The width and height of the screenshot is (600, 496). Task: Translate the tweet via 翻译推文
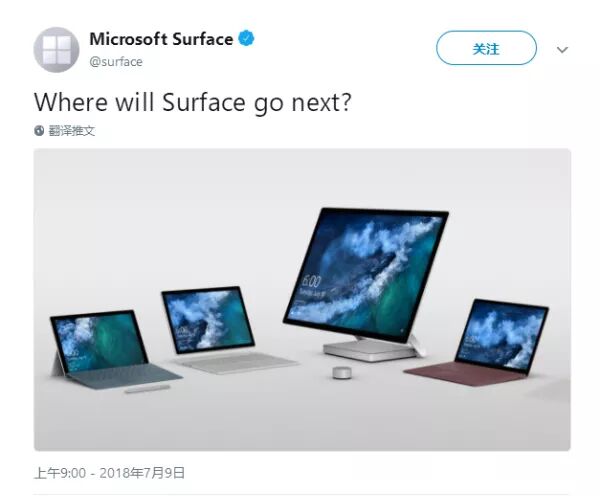(72, 131)
